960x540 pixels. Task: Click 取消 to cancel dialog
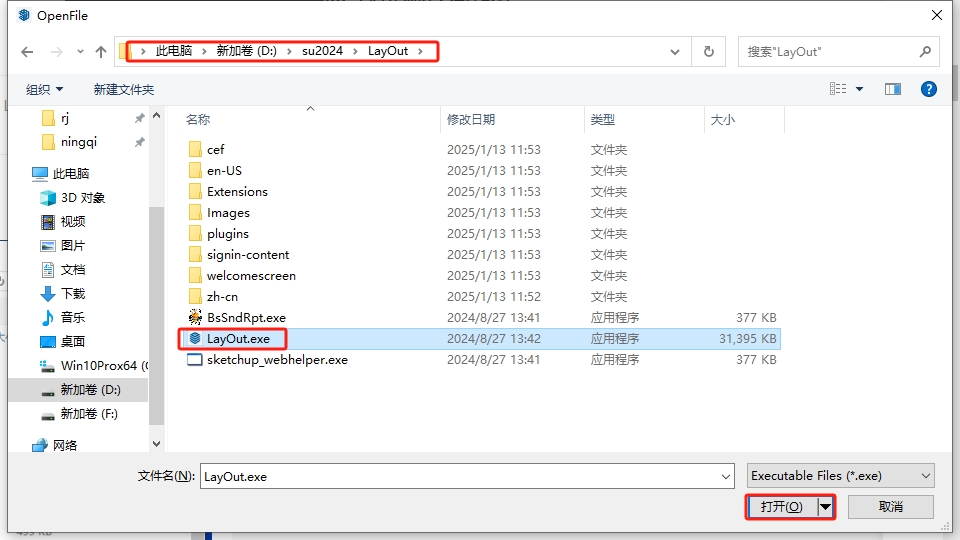[891, 507]
